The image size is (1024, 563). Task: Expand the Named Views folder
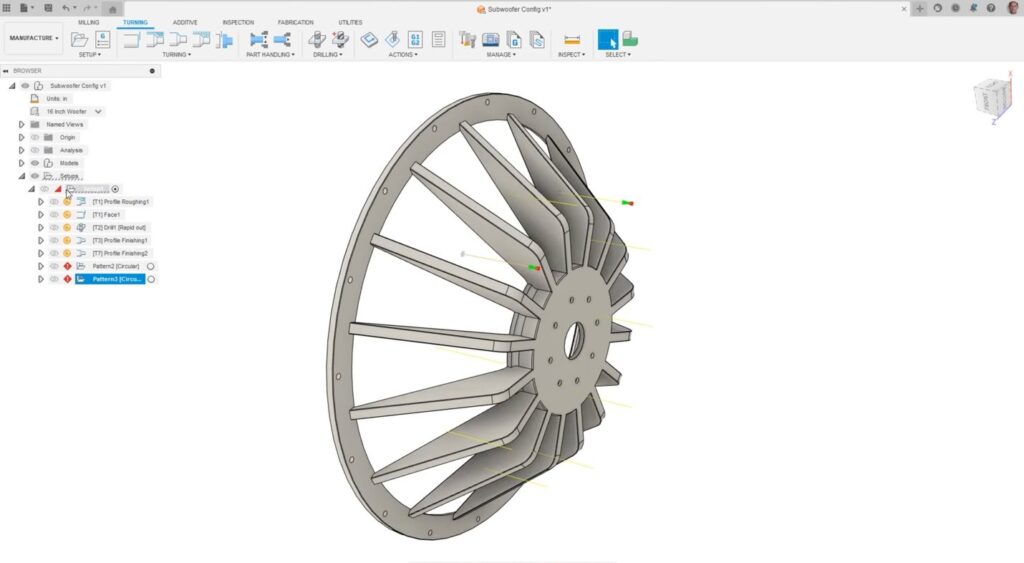coord(22,124)
